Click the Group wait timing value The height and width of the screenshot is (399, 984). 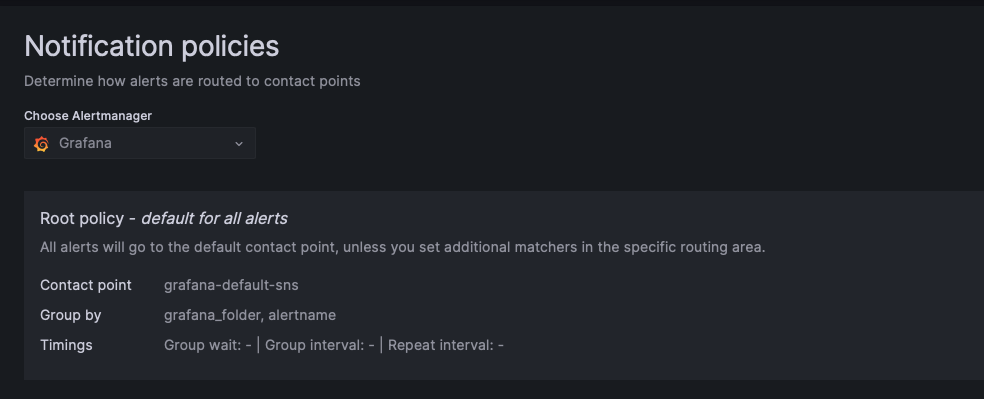(208, 345)
